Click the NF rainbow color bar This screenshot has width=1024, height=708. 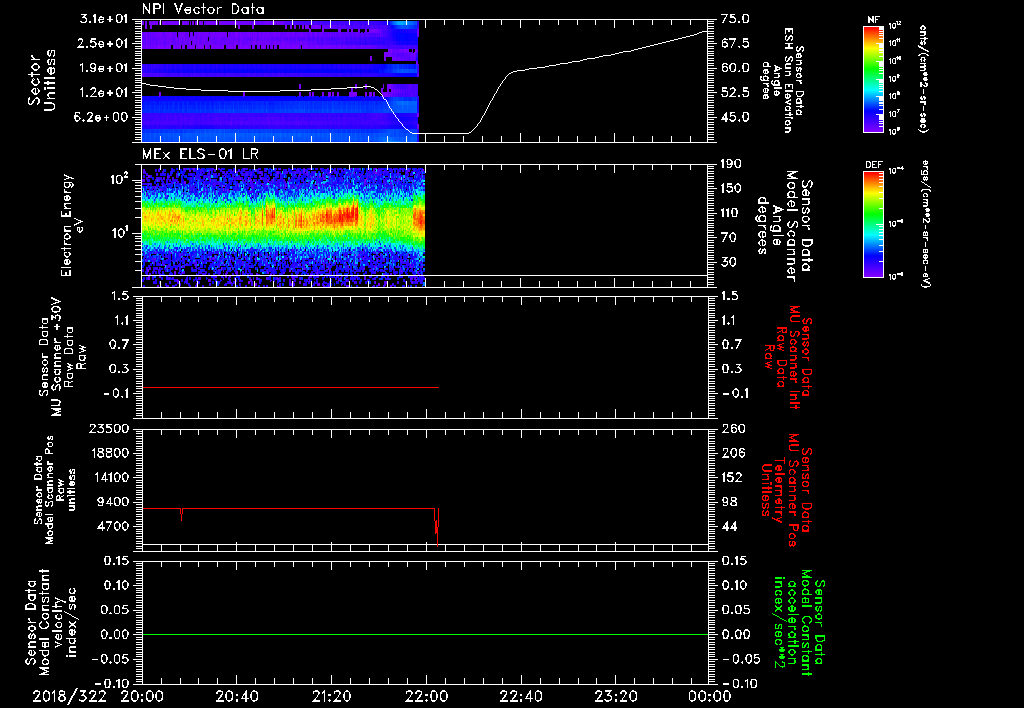click(873, 78)
